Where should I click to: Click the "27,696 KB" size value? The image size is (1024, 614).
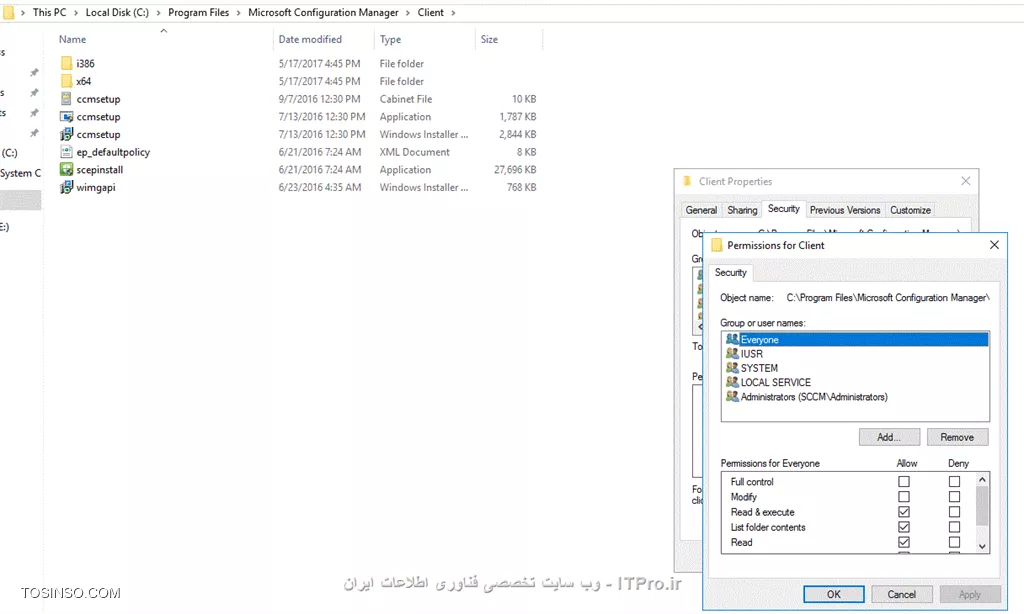[515, 169]
